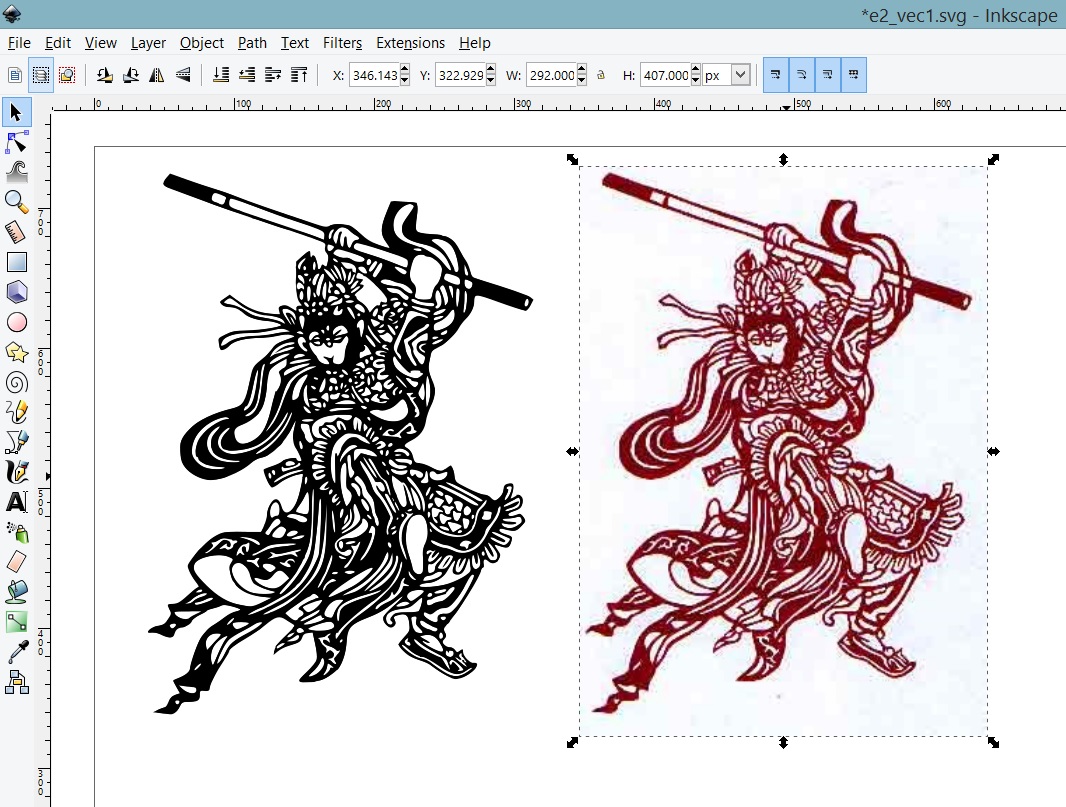Image resolution: width=1066 pixels, height=807 pixels.
Task: Open the Layer menu
Action: [148, 43]
